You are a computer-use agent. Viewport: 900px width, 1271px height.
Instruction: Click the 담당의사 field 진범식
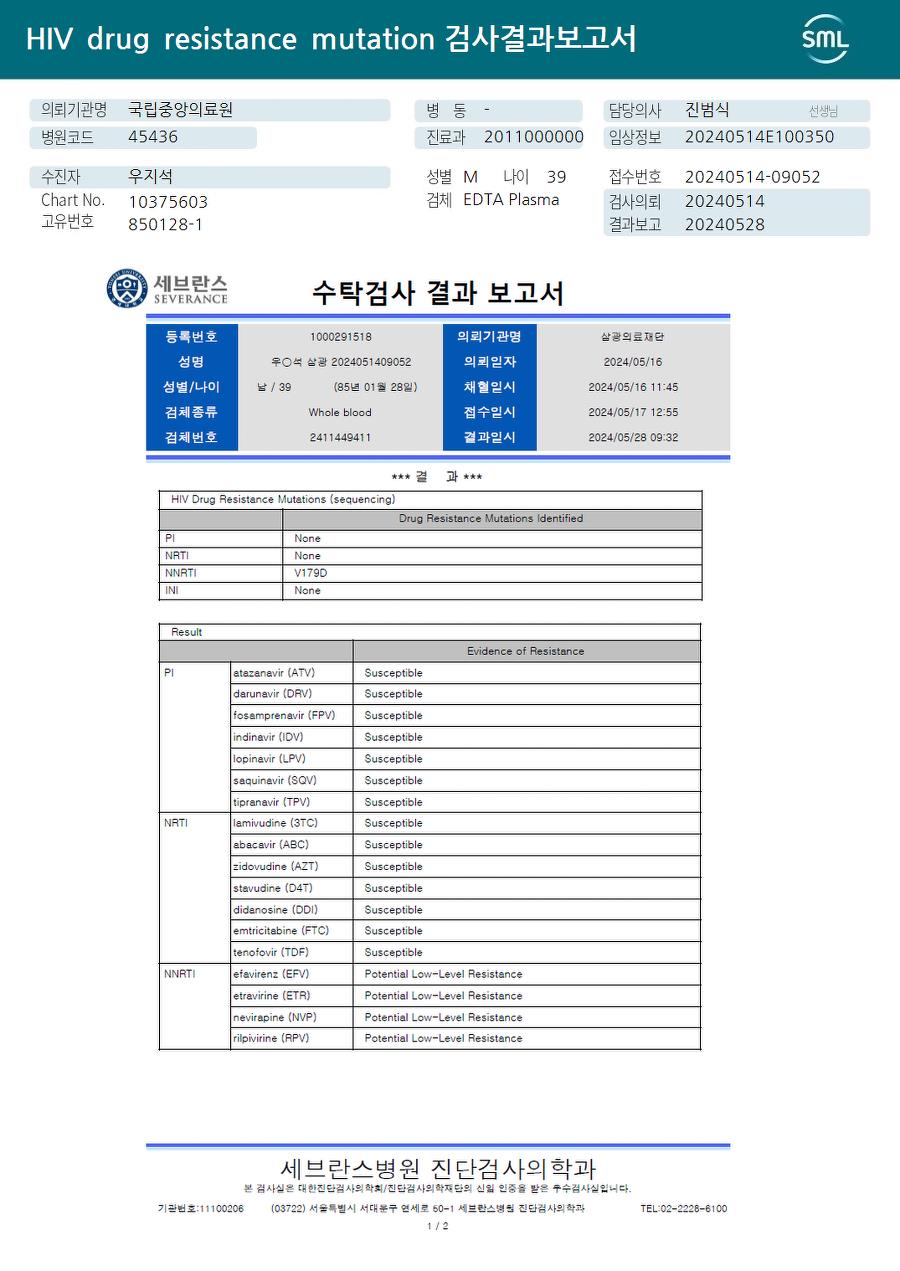(x=707, y=110)
